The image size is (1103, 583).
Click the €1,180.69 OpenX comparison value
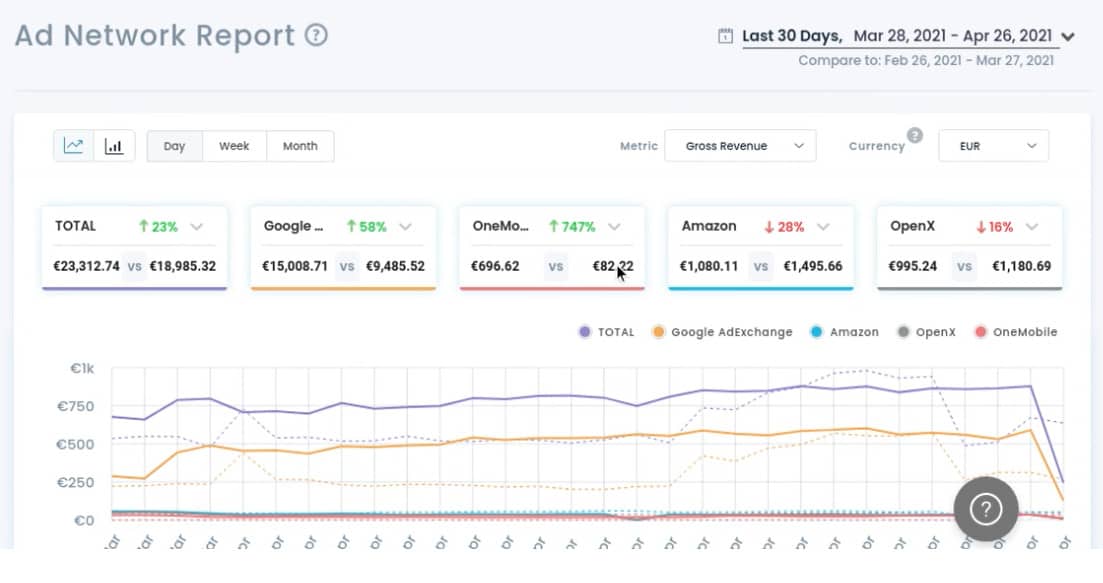1021,266
